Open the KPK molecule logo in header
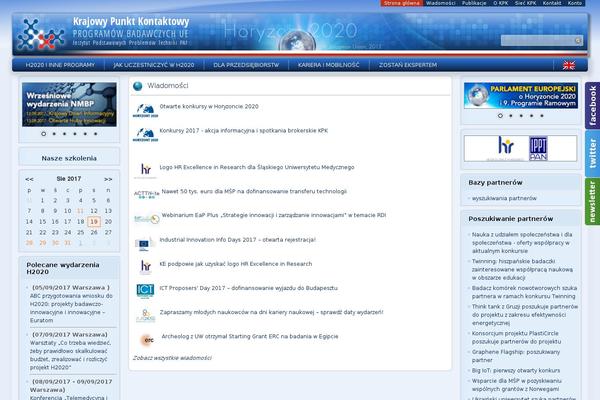This screenshot has width=600, height=400. (41, 34)
